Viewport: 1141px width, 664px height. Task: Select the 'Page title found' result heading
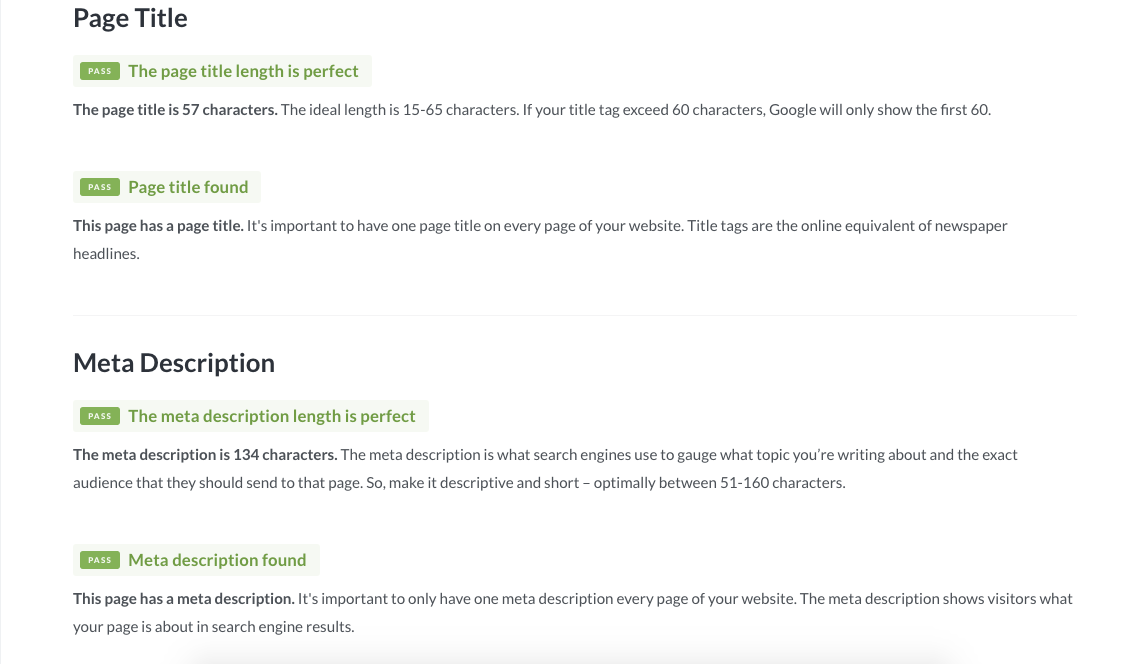[188, 187]
